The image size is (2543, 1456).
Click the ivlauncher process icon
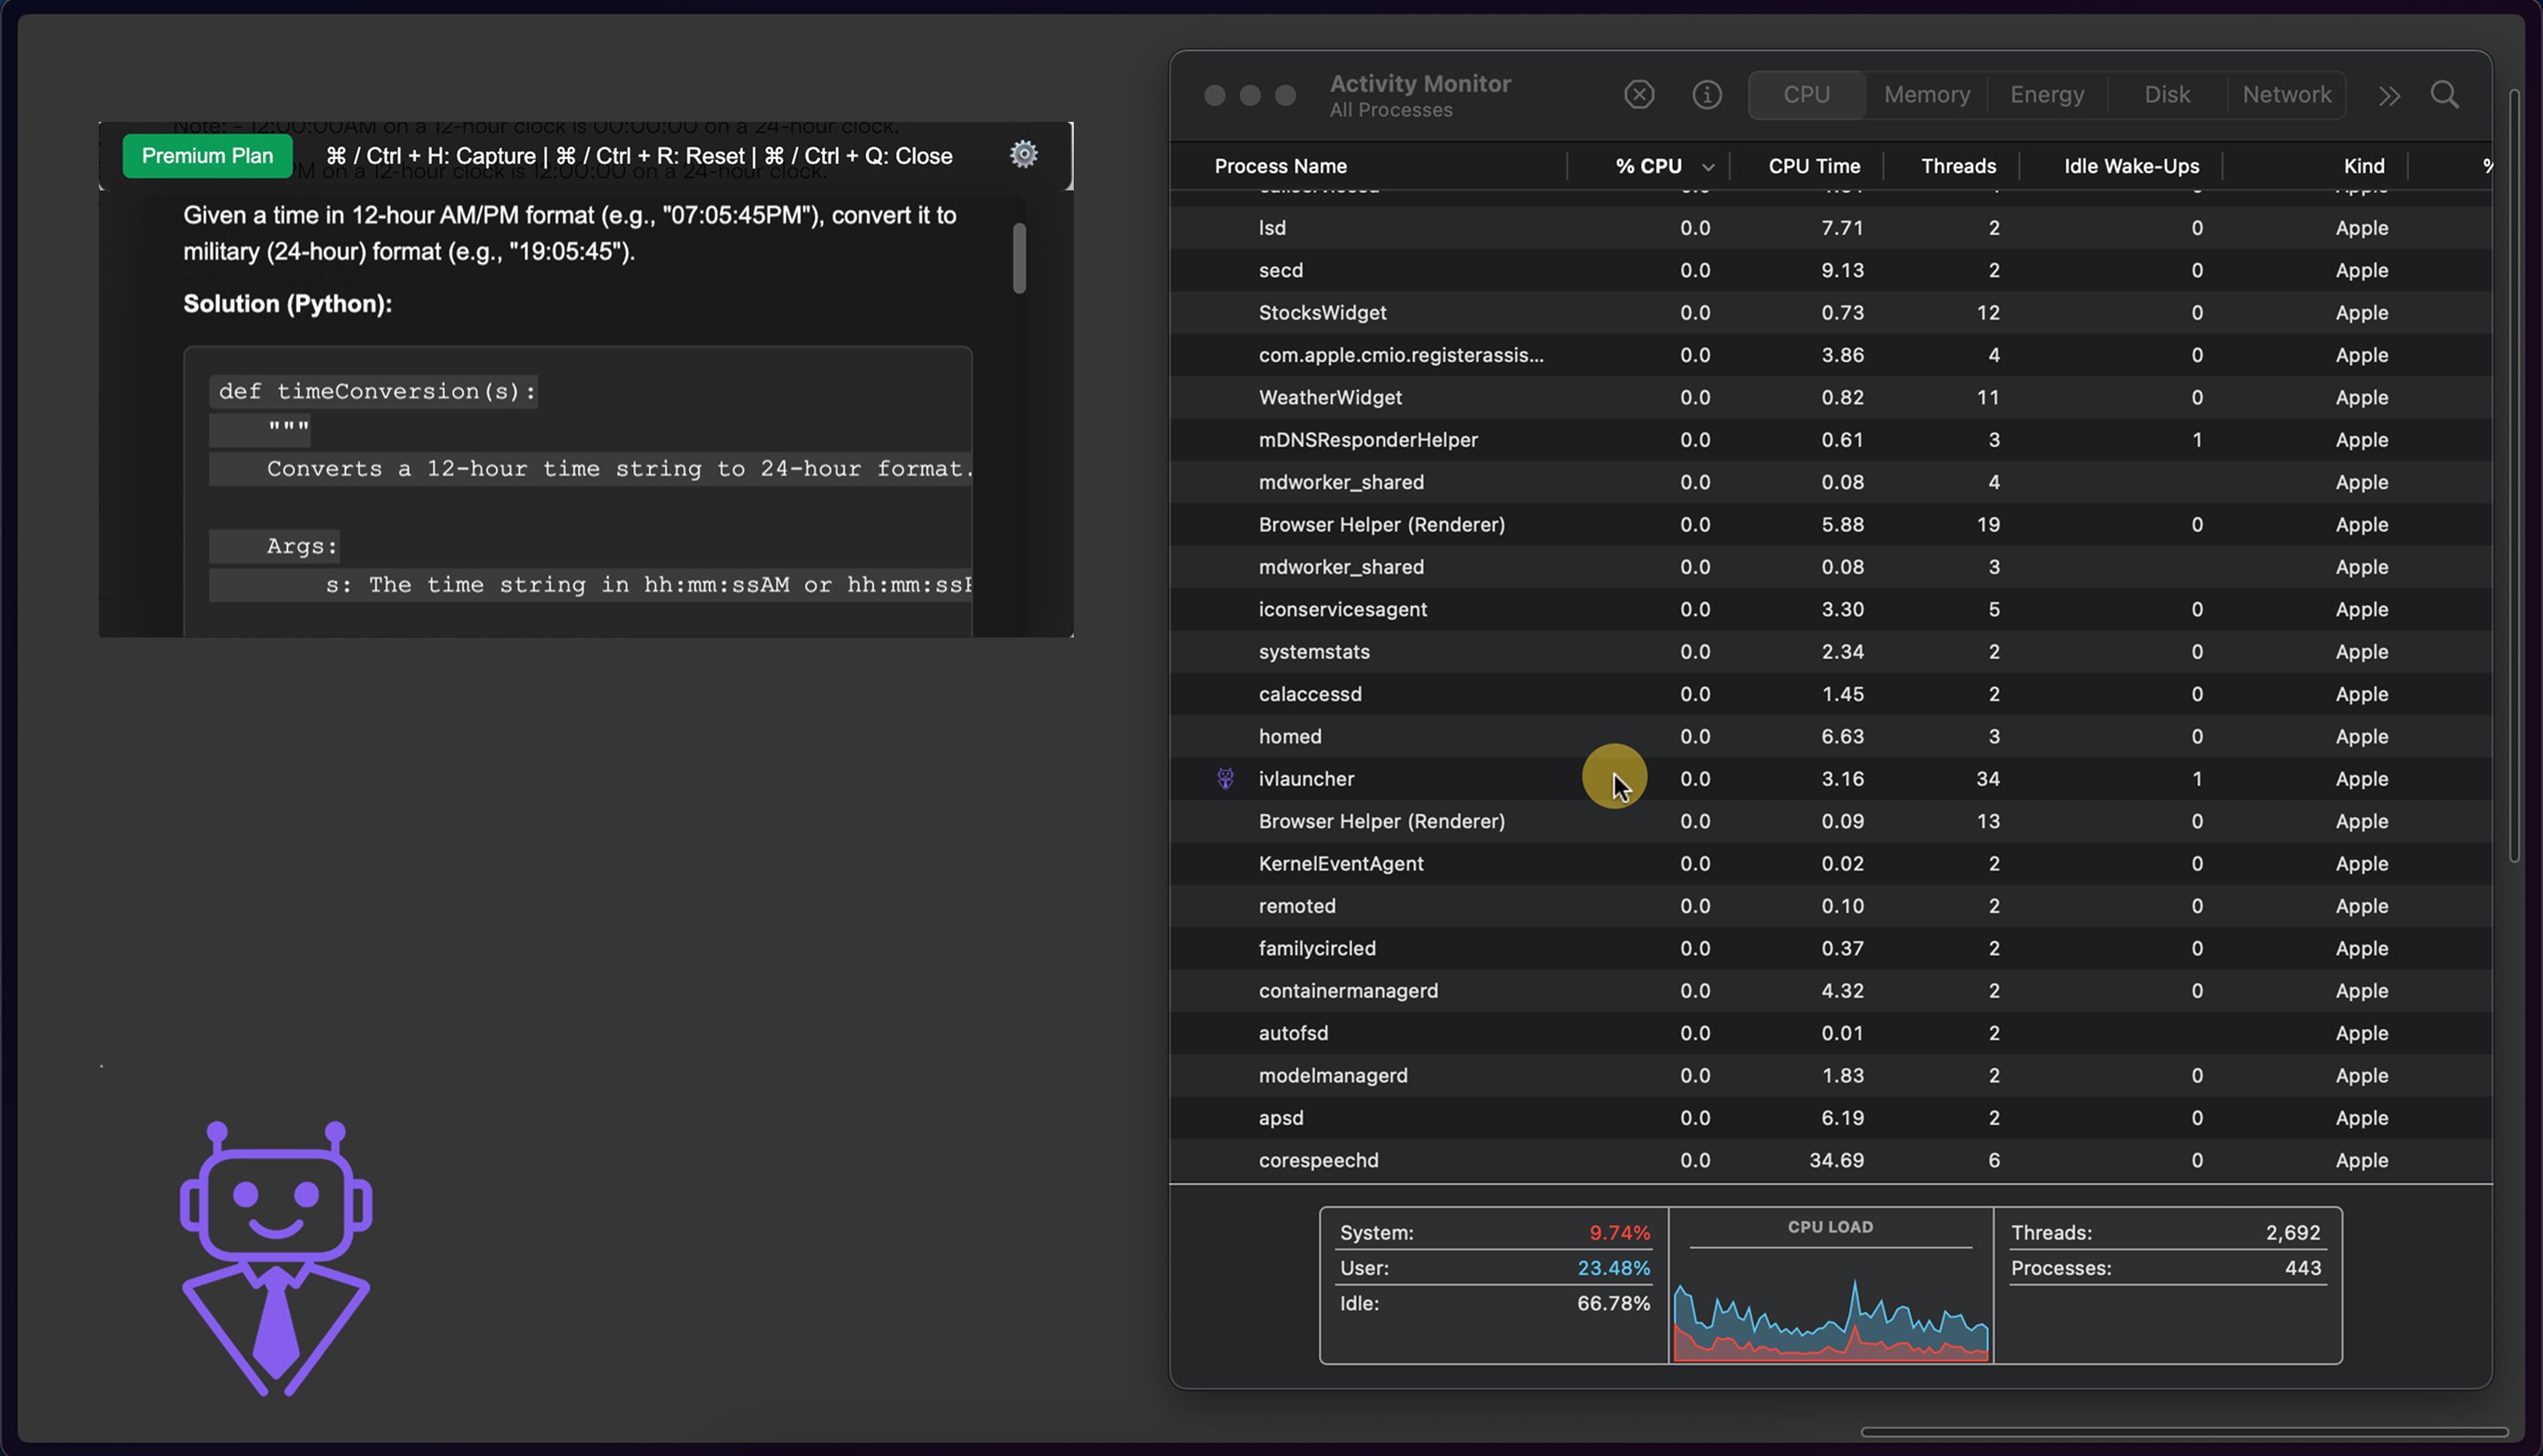tap(1225, 778)
